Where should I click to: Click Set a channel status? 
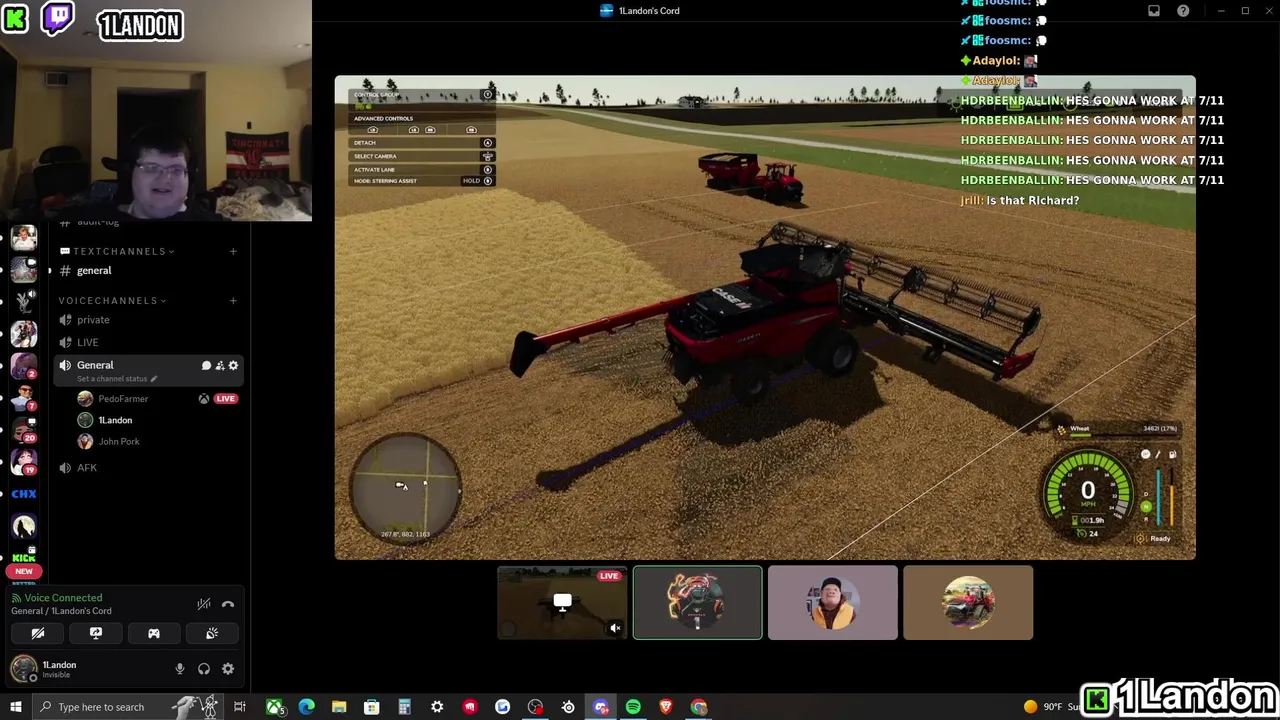click(x=117, y=379)
